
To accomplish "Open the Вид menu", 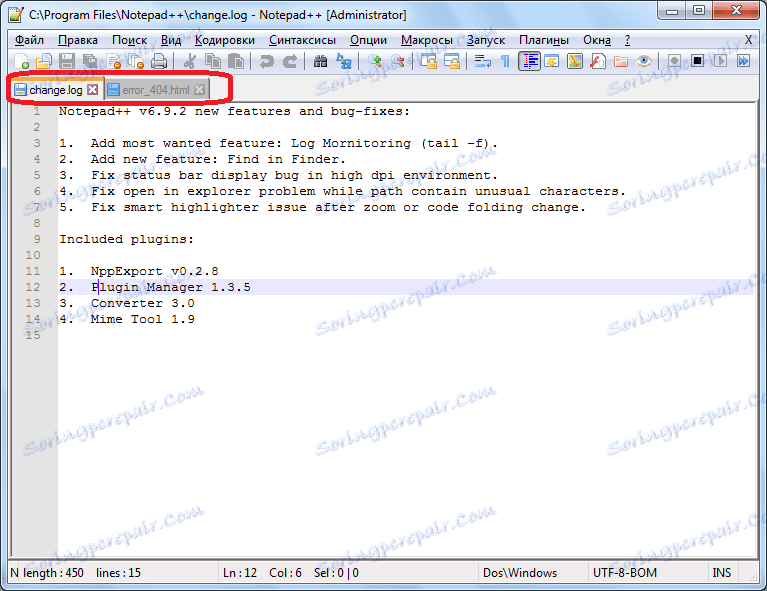I will click(x=171, y=40).
